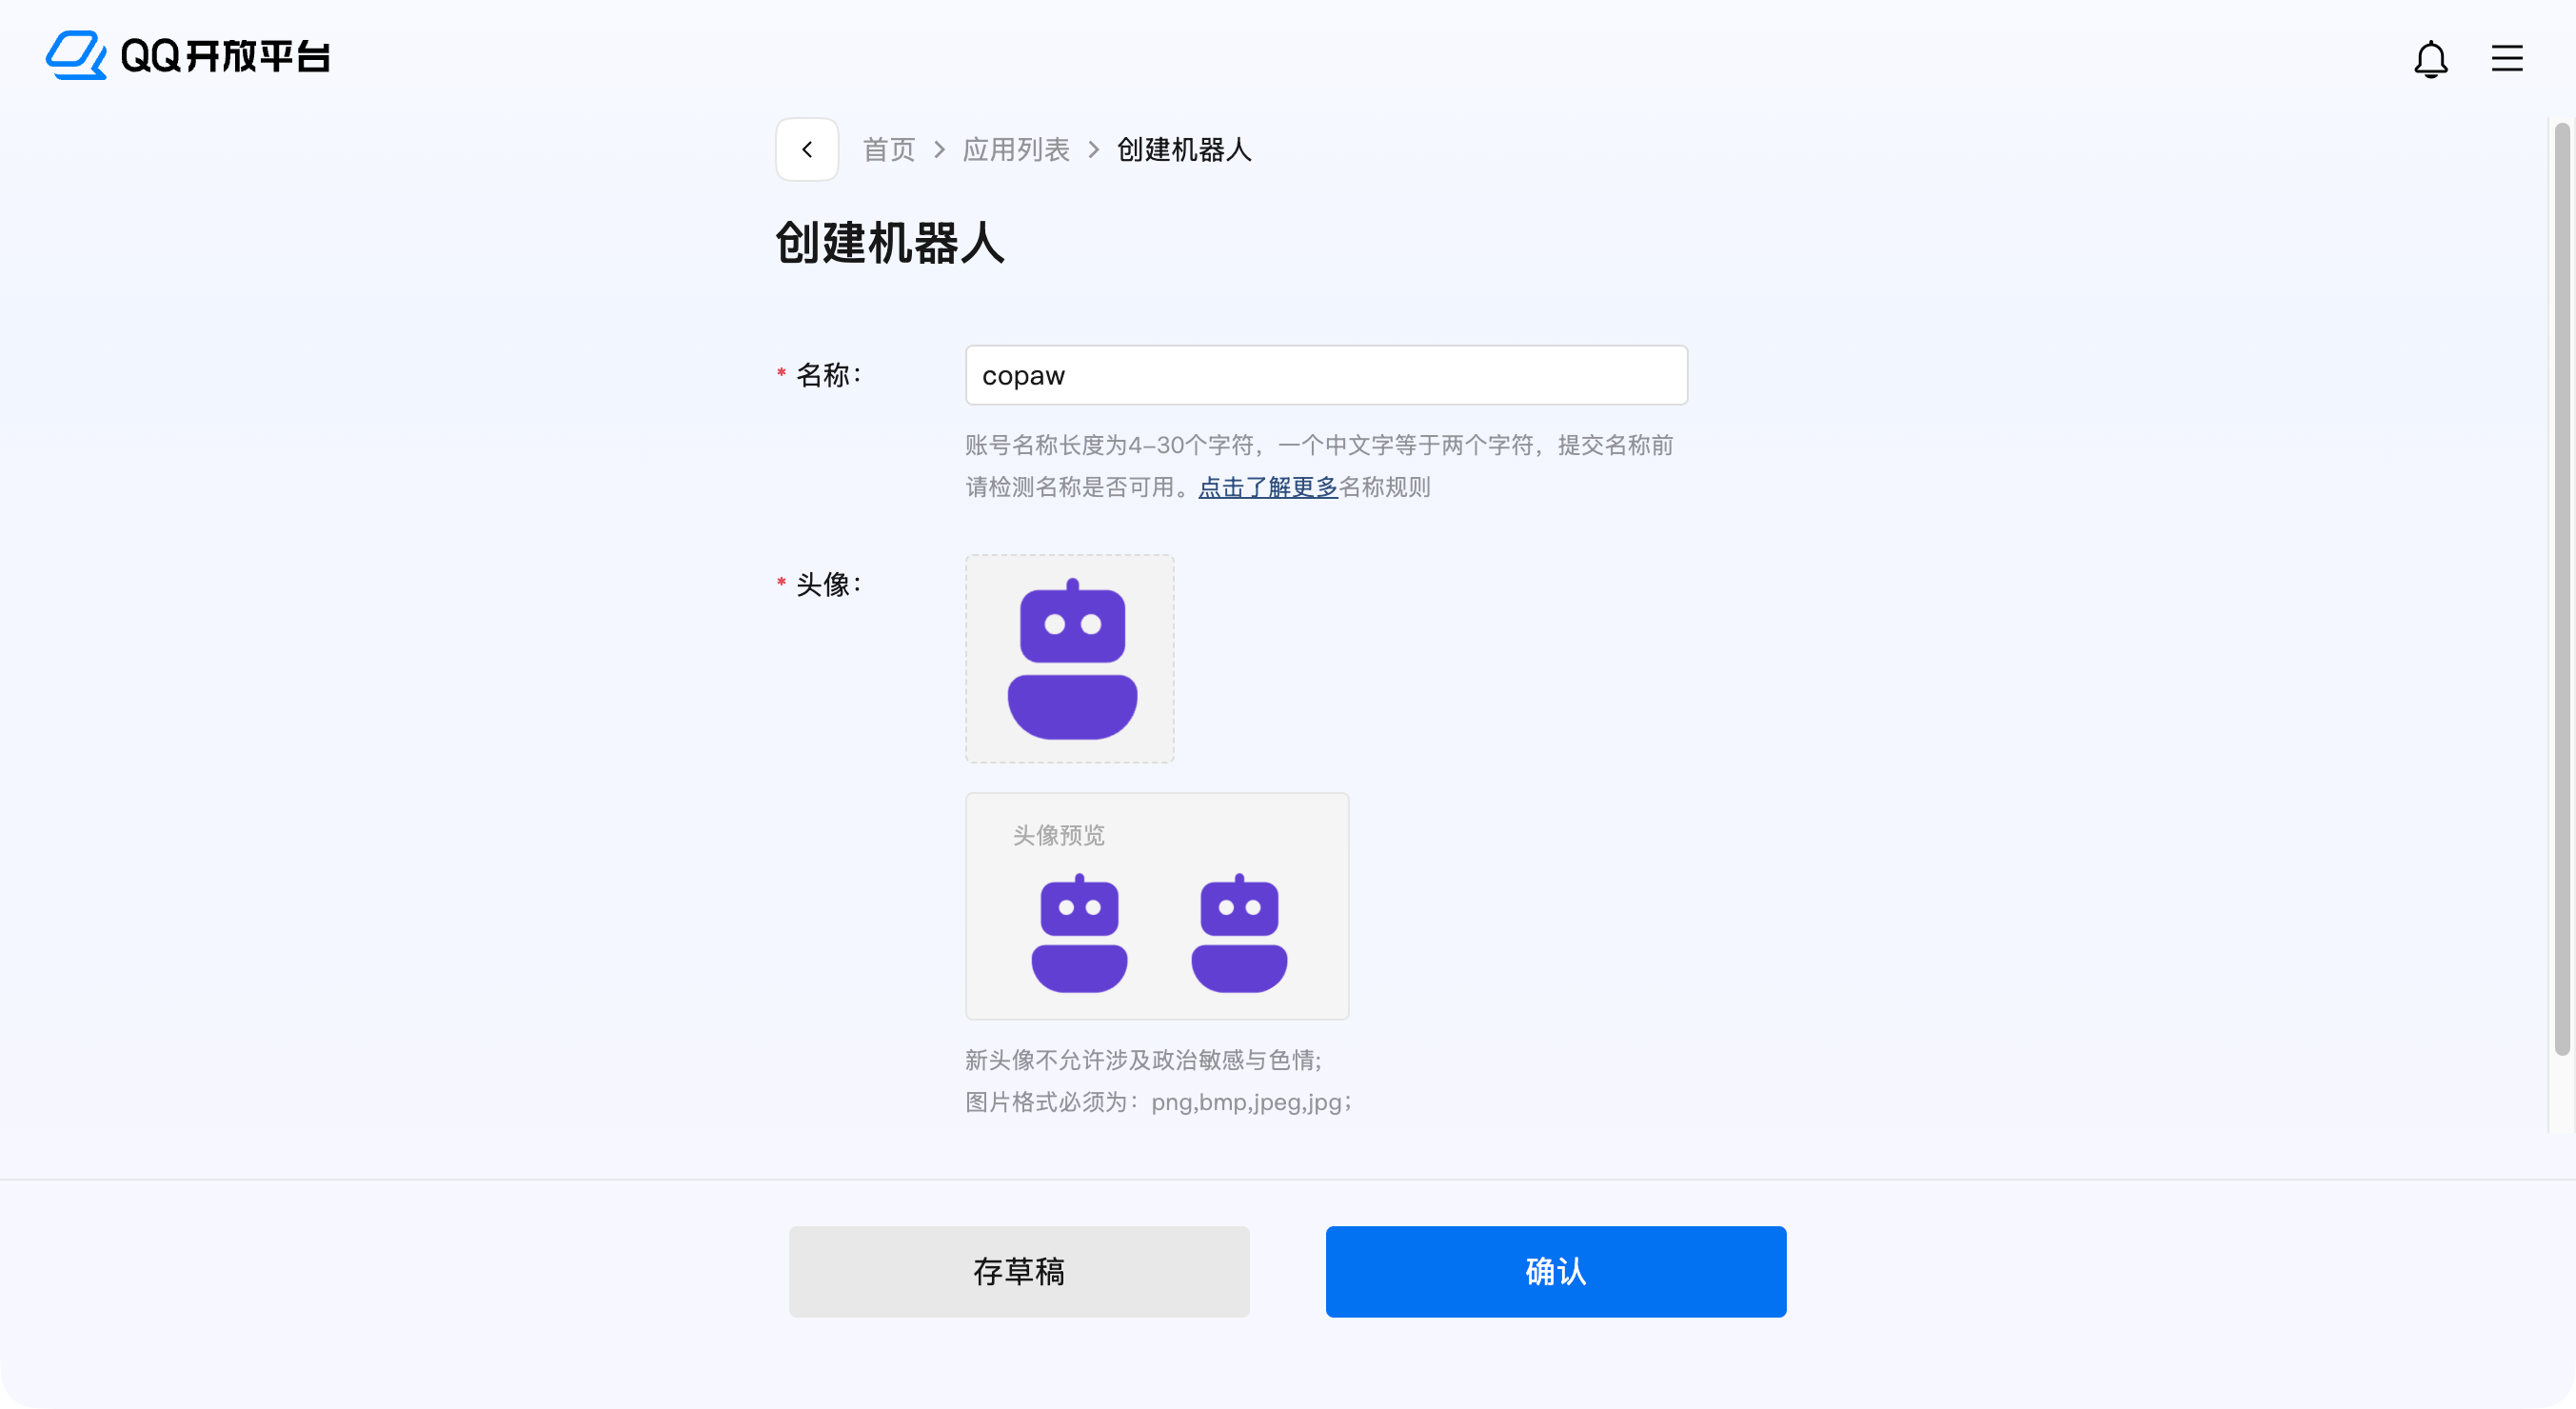The height and width of the screenshot is (1409, 2576).
Task: Click the 创建机器人 page heading
Action: [x=890, y=243]
